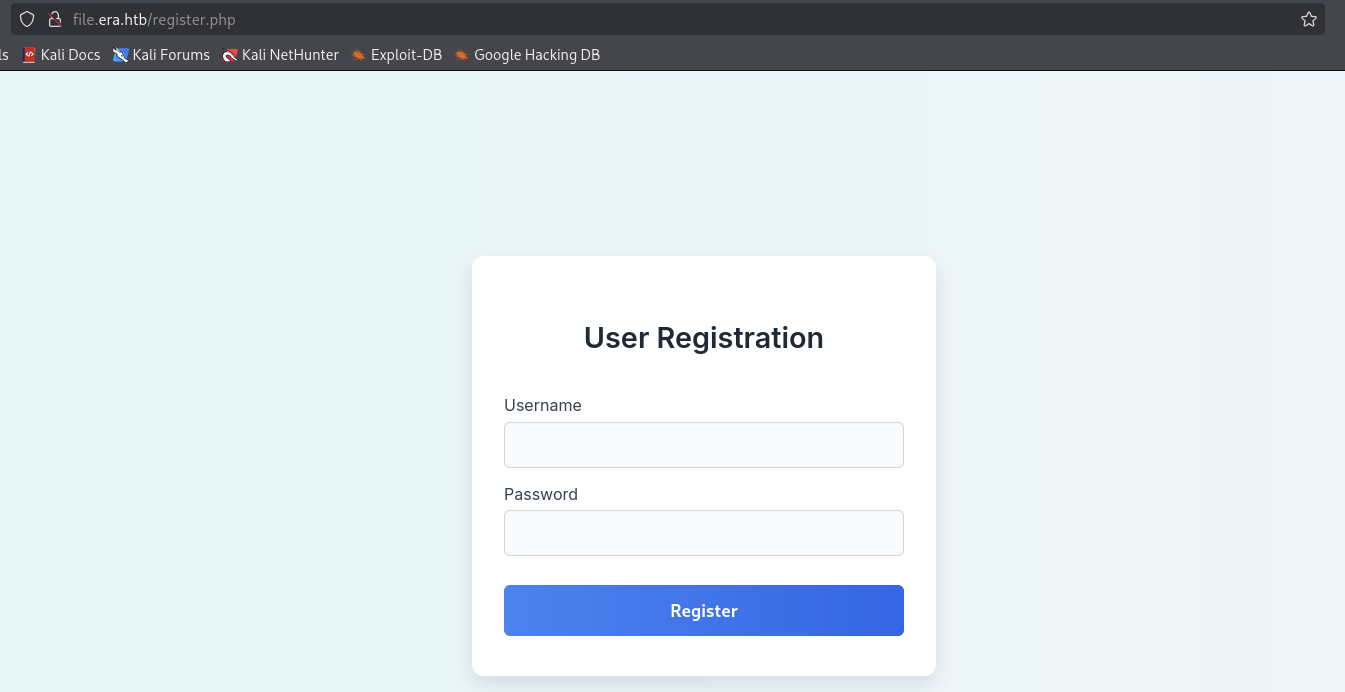Screen dimensions: 1345x692
Task: Open the tracking protection shield icon
Action: coord(27,19)
